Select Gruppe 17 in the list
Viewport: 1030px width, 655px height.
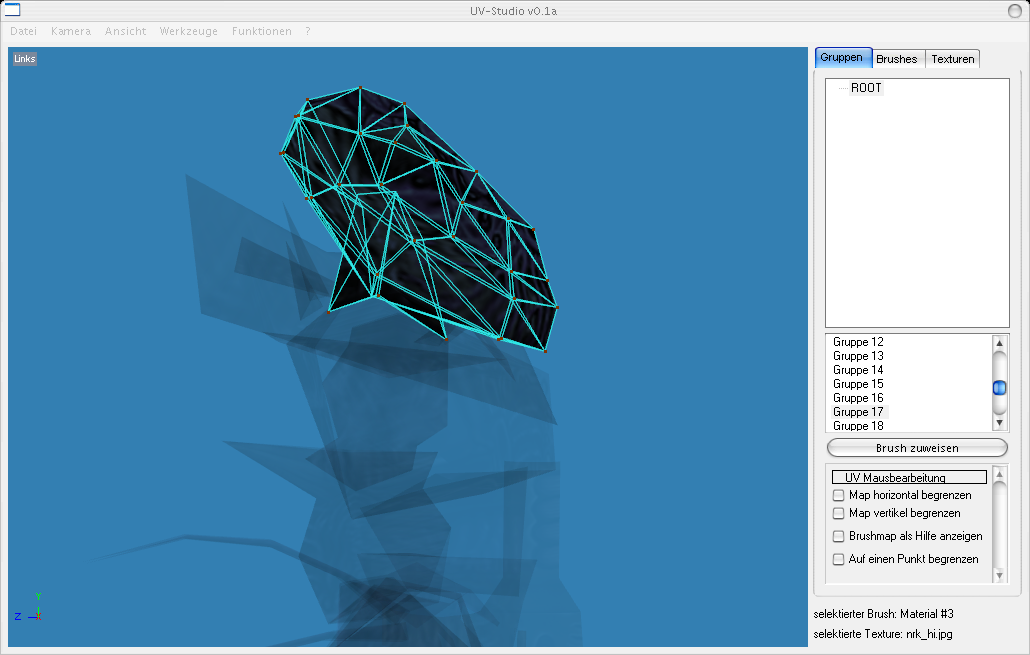click(x=858, y=412)
